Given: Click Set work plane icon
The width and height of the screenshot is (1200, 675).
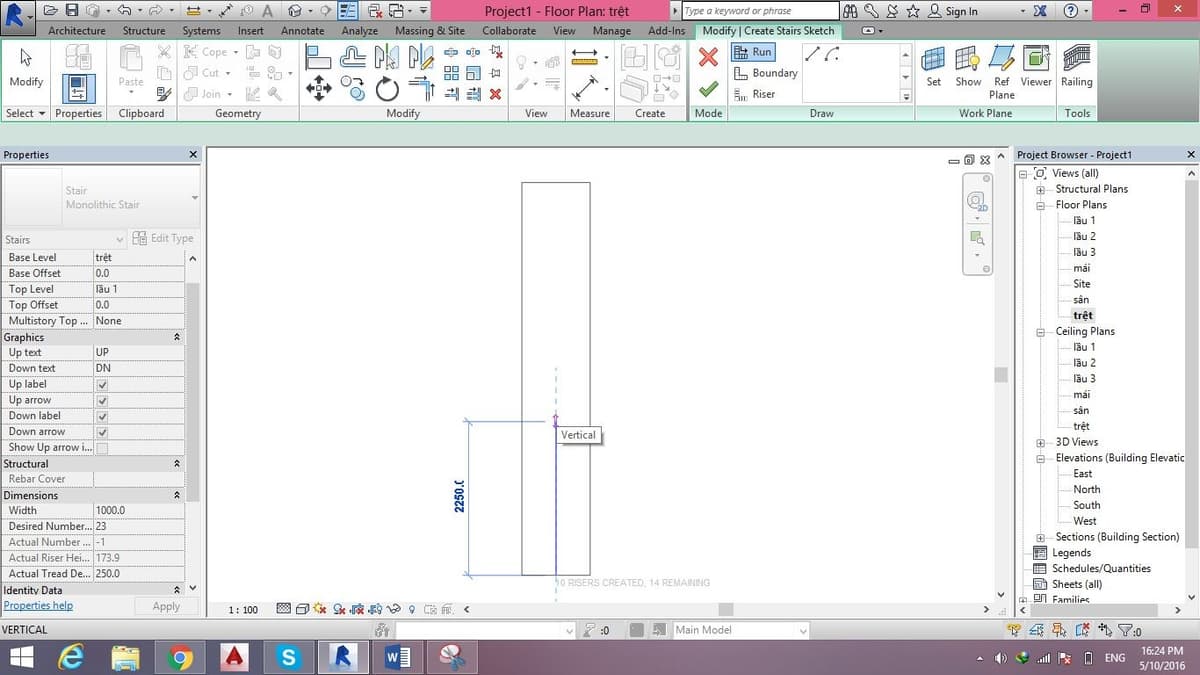Looking at the screenshot, I should click(933, 67).
